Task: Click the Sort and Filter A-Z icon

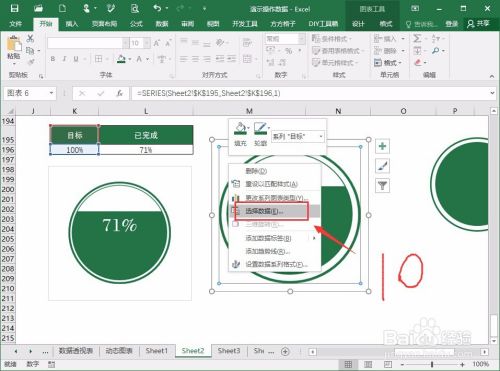Action: pyautogui.click(x=435, y=39)
